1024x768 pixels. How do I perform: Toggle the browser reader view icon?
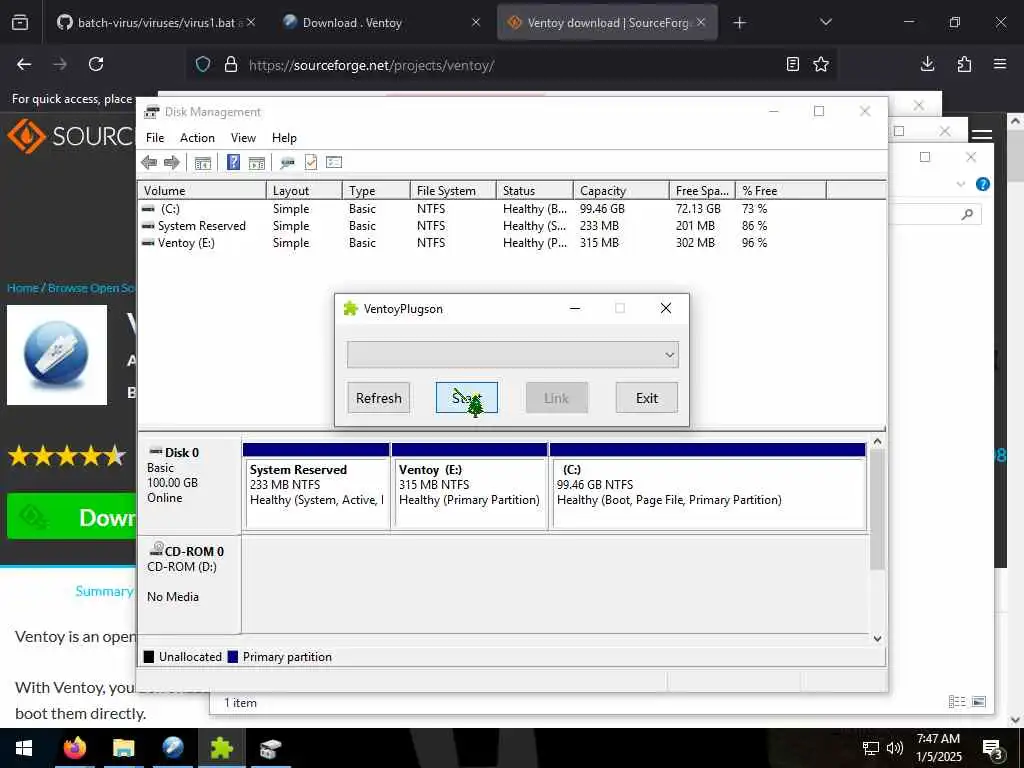[793, 64]
